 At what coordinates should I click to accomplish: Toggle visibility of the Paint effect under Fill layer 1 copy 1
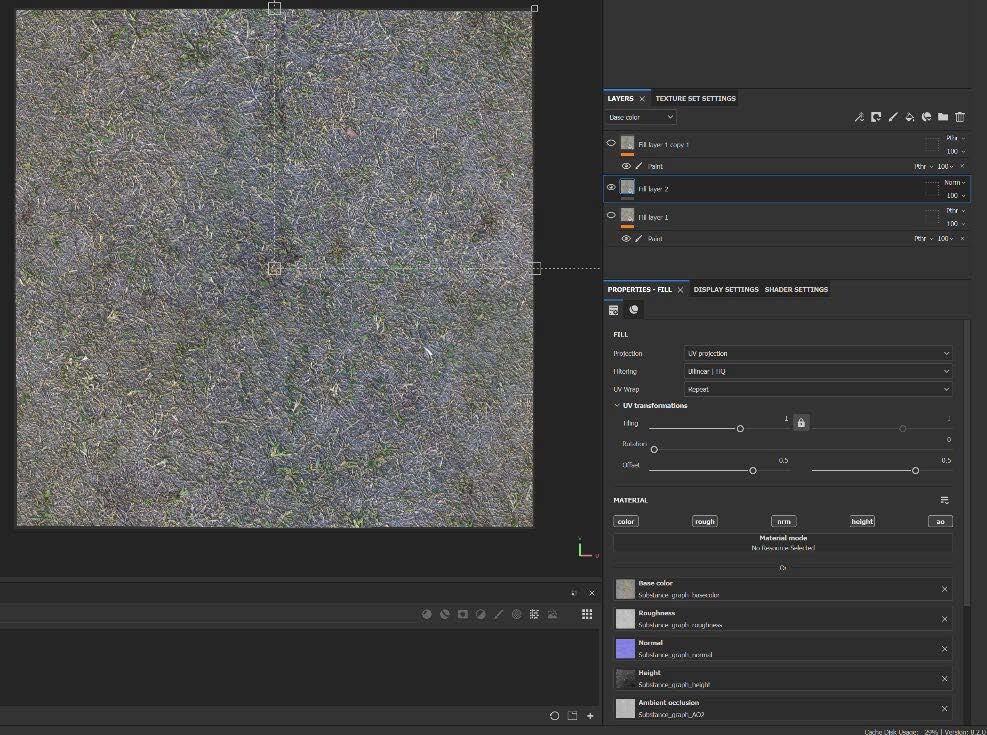(624, 166)
